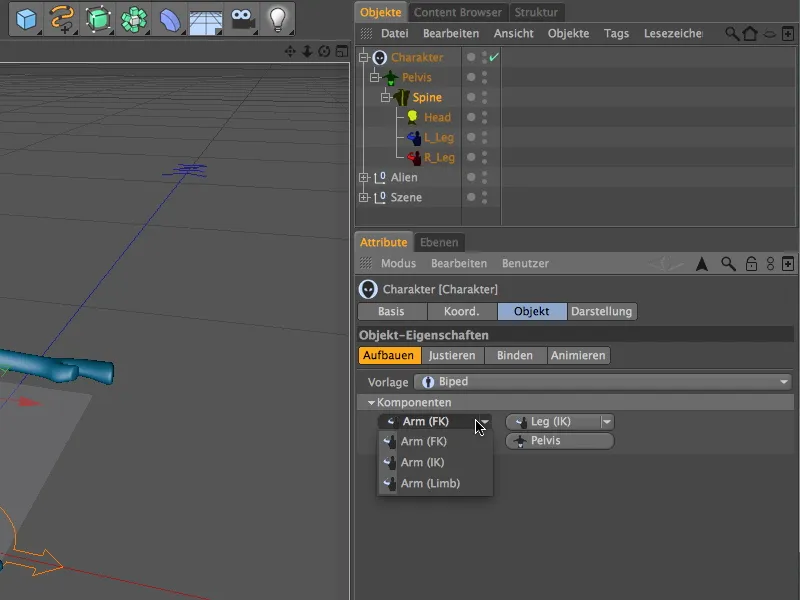Add a camera using camera icon
Image resolution: width=800 pixels, height=600 pixels.
click(x=242, y=19)
